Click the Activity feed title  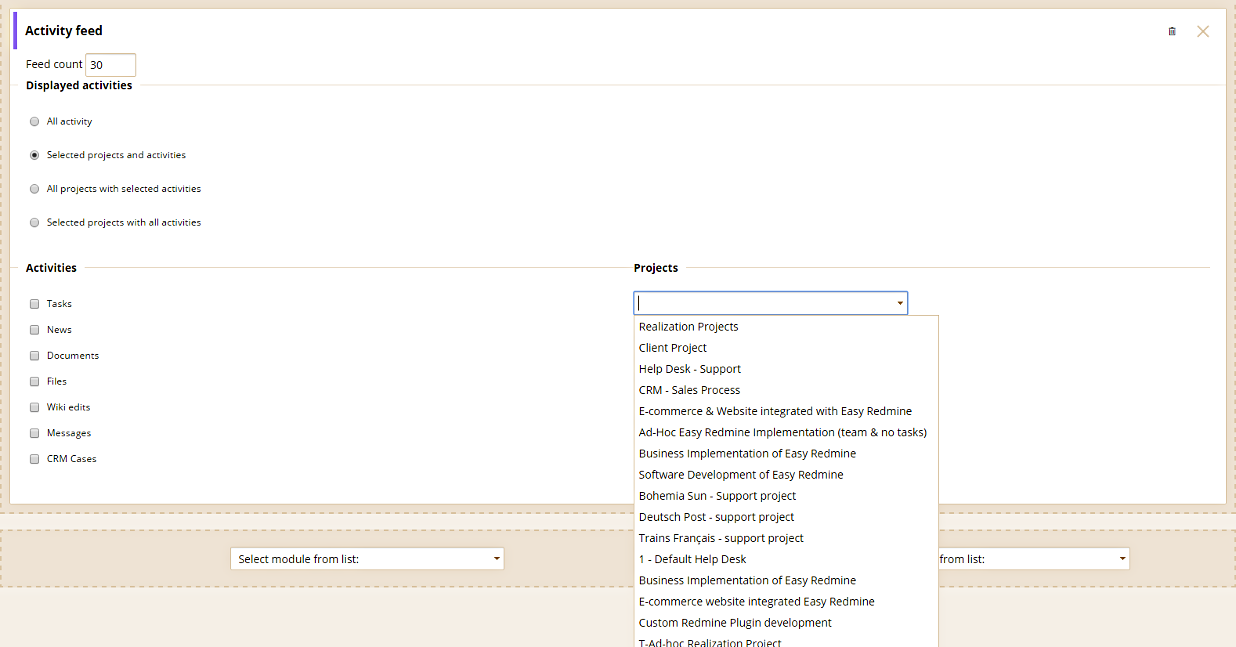pyautogui.click(x=64, y=31)
